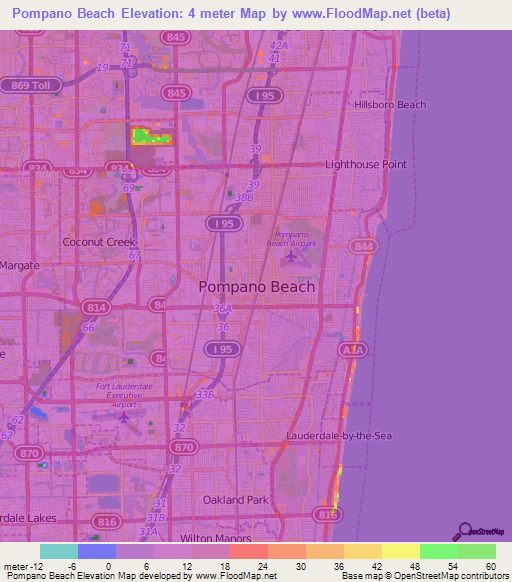Pick the purple 0 to 6 legend swatch
The width and height of the screenshot is (512, 582).
(135, 552)
